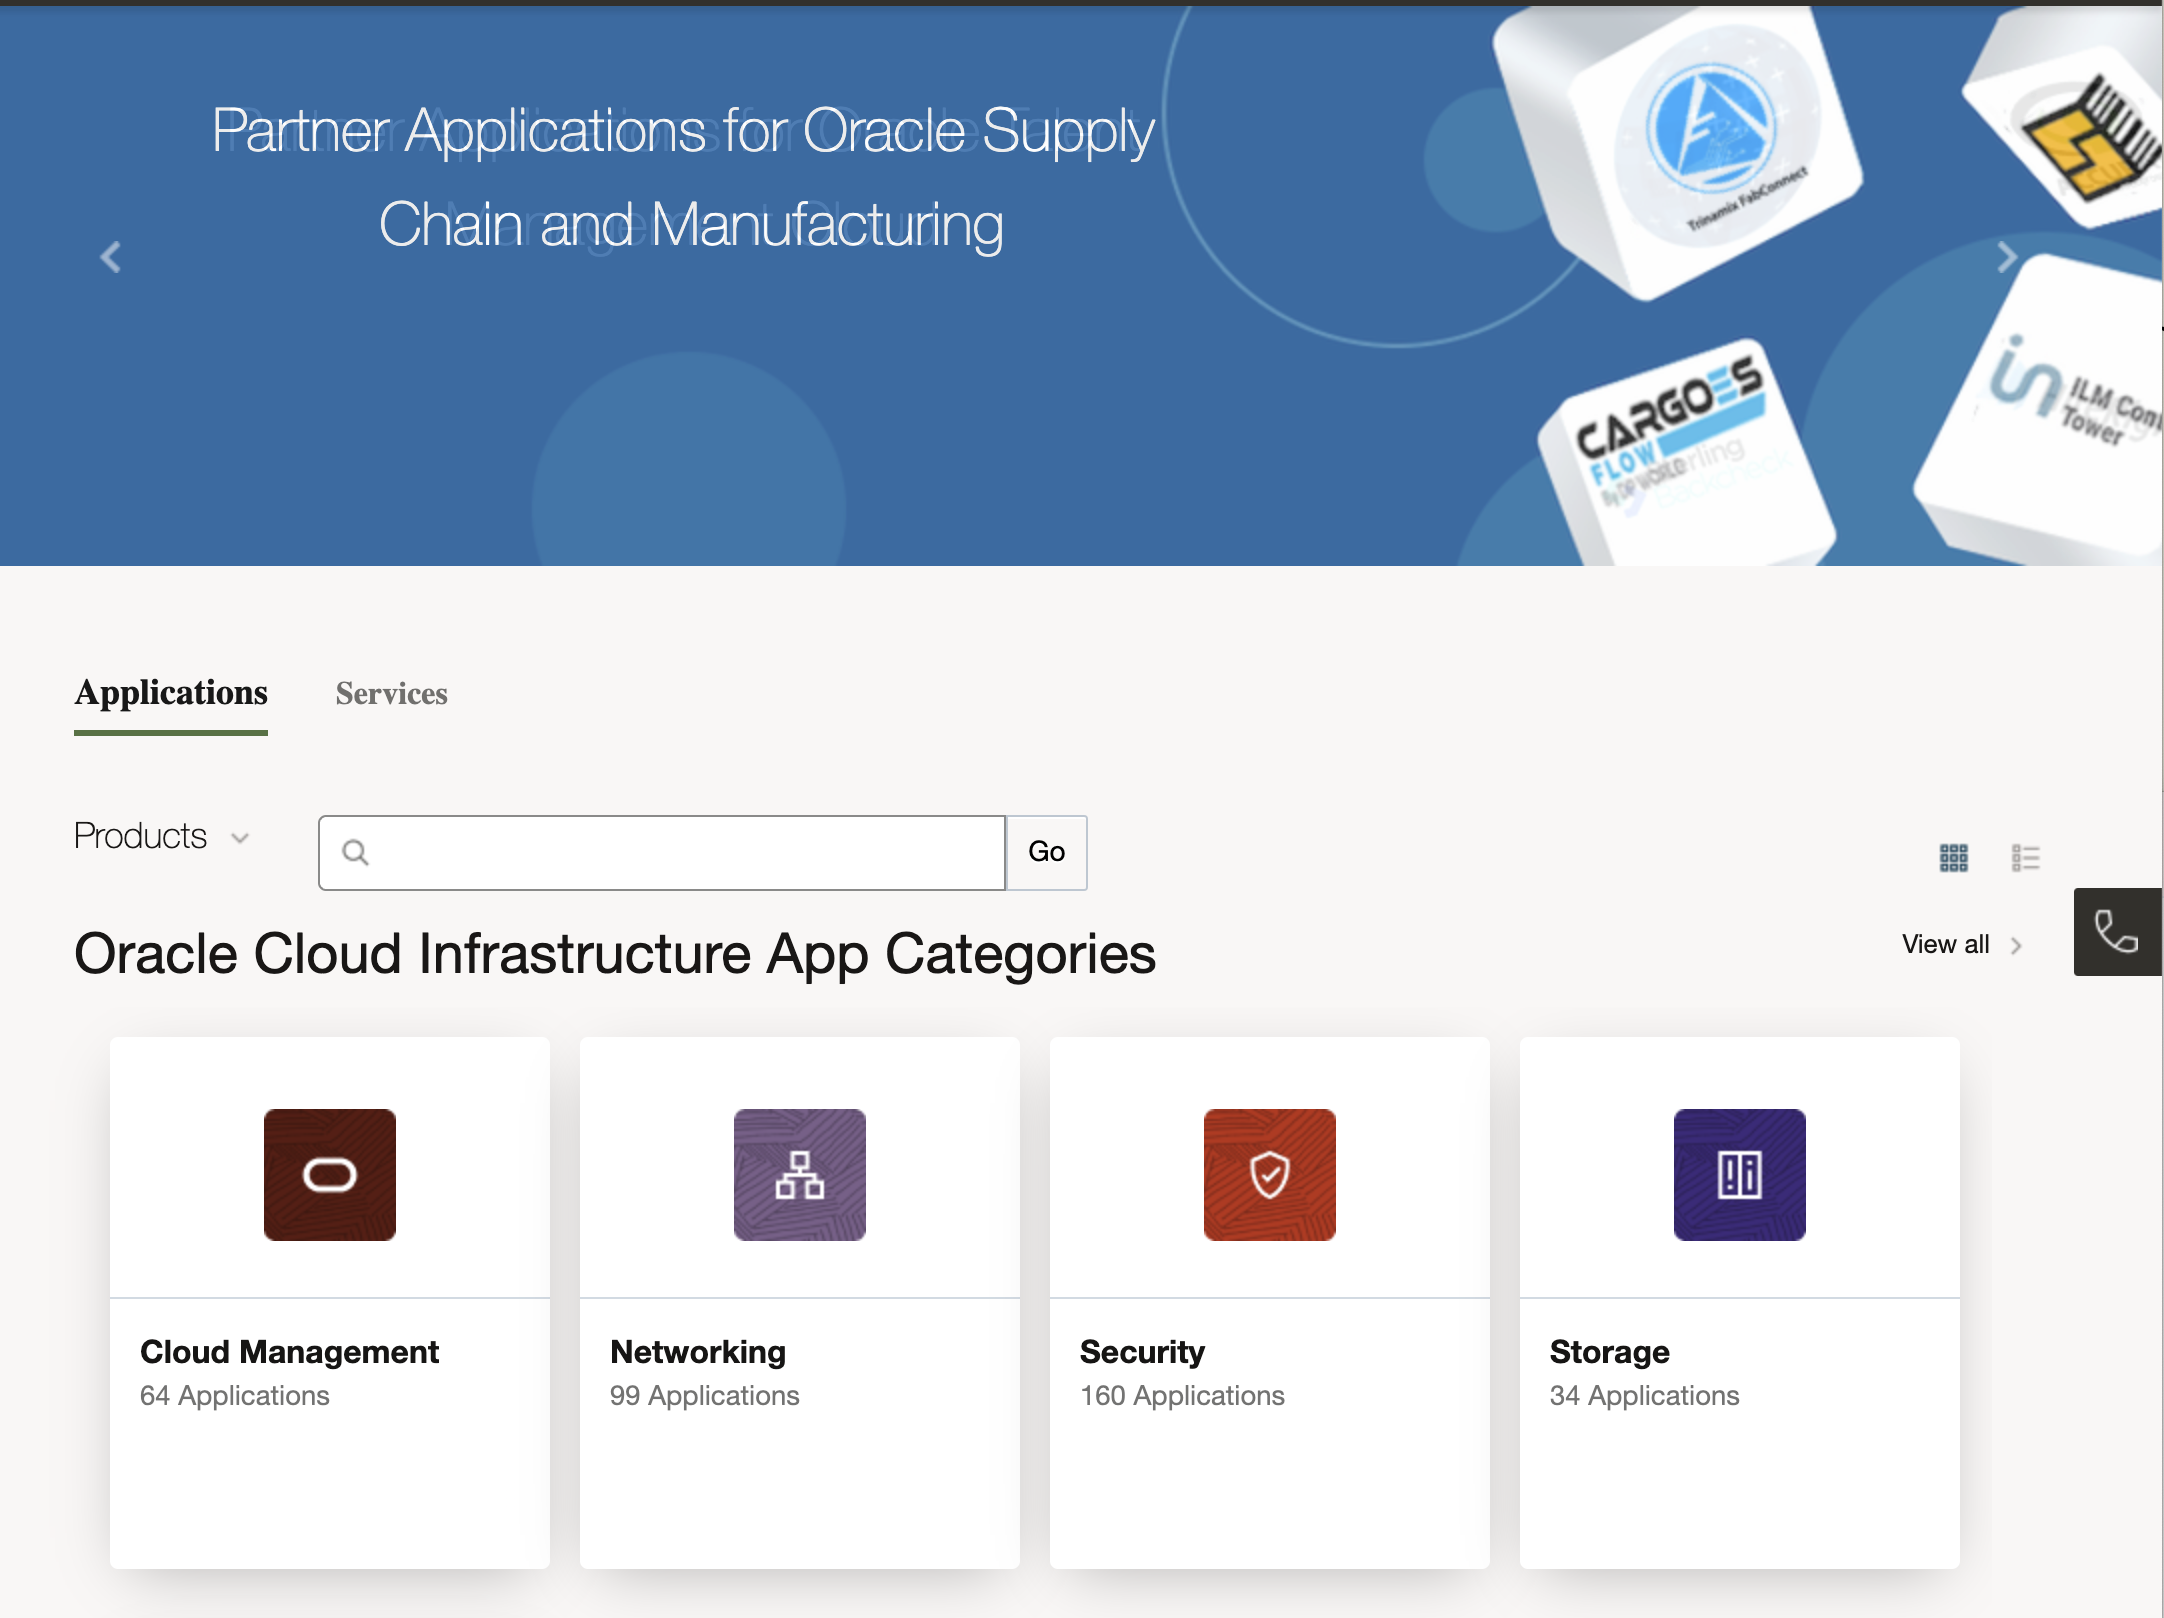Open the Networking title link
Viewport: 2164px width, 1618px height.
(698, 1352)
